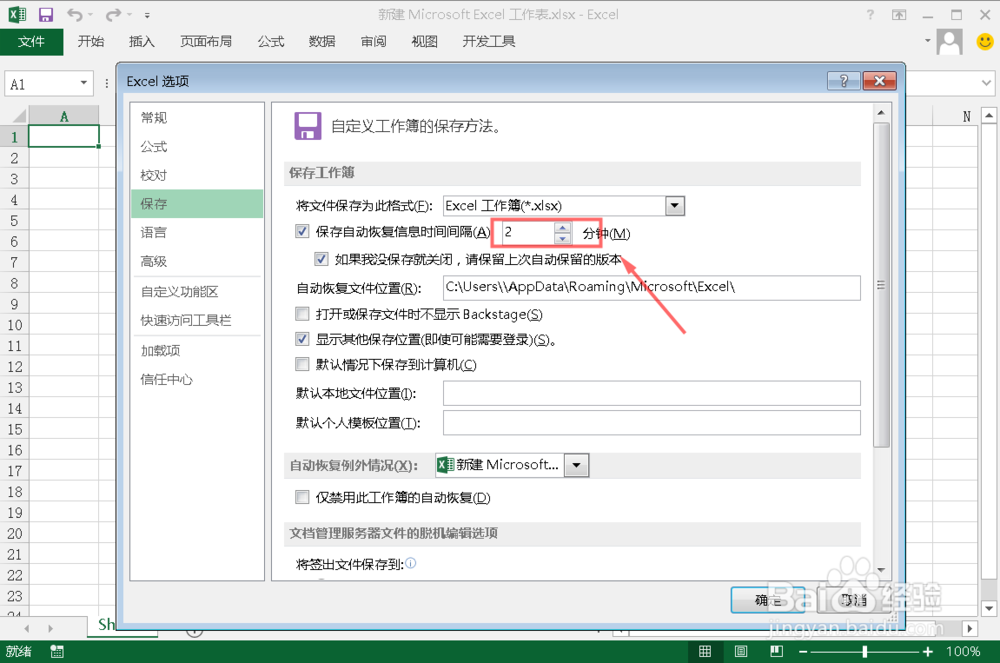Open the 数据 Data ribbon tab
1000x663 pixels.
point(322,42)
